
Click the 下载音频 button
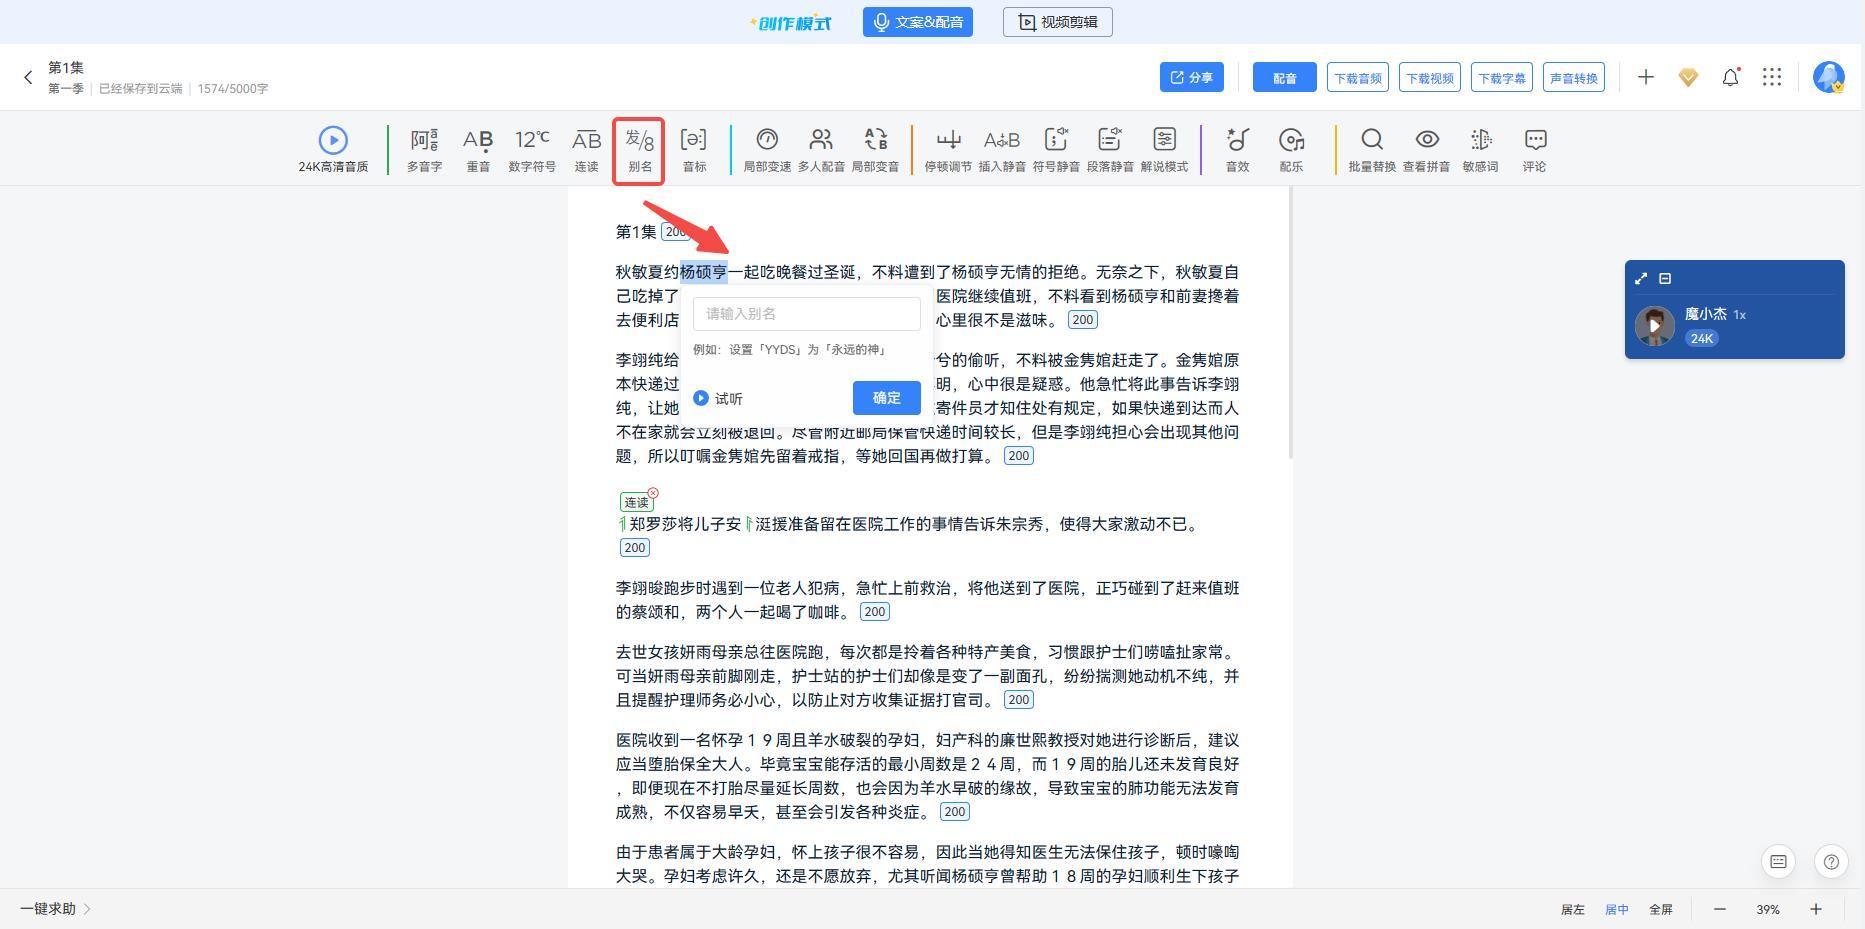(1358, 77)
